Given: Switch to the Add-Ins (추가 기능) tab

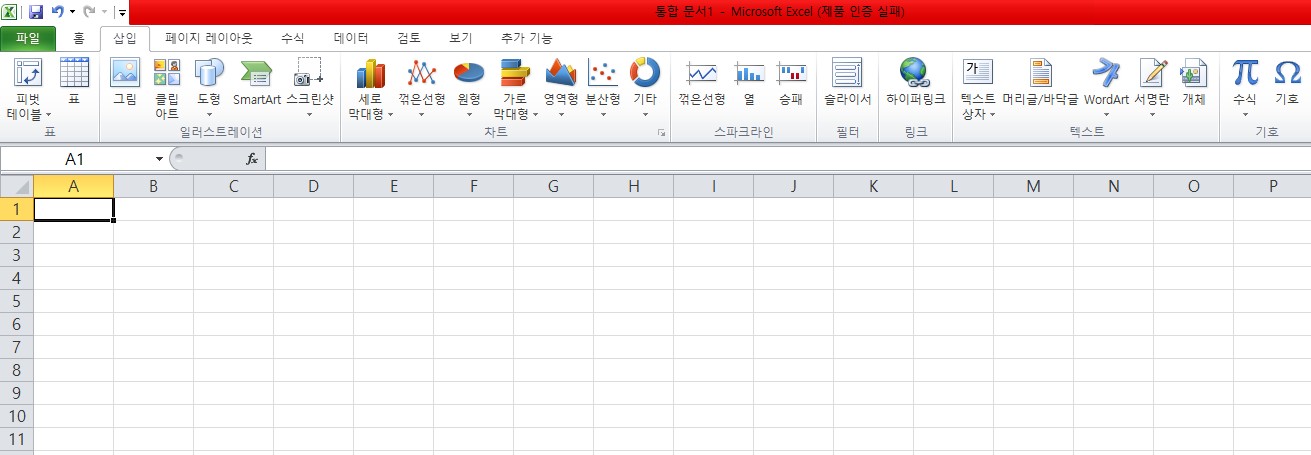Looking at the screenshot, I should point(527,38).
